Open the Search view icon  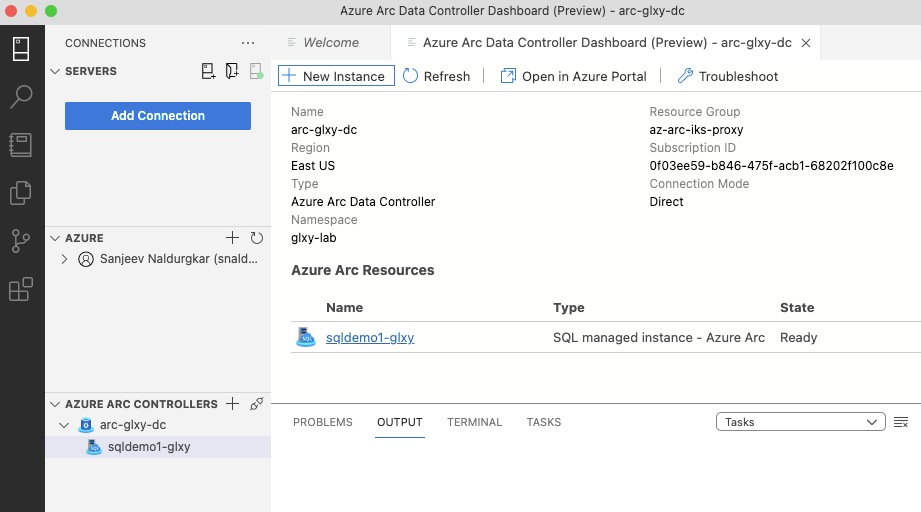click(21, 97)
